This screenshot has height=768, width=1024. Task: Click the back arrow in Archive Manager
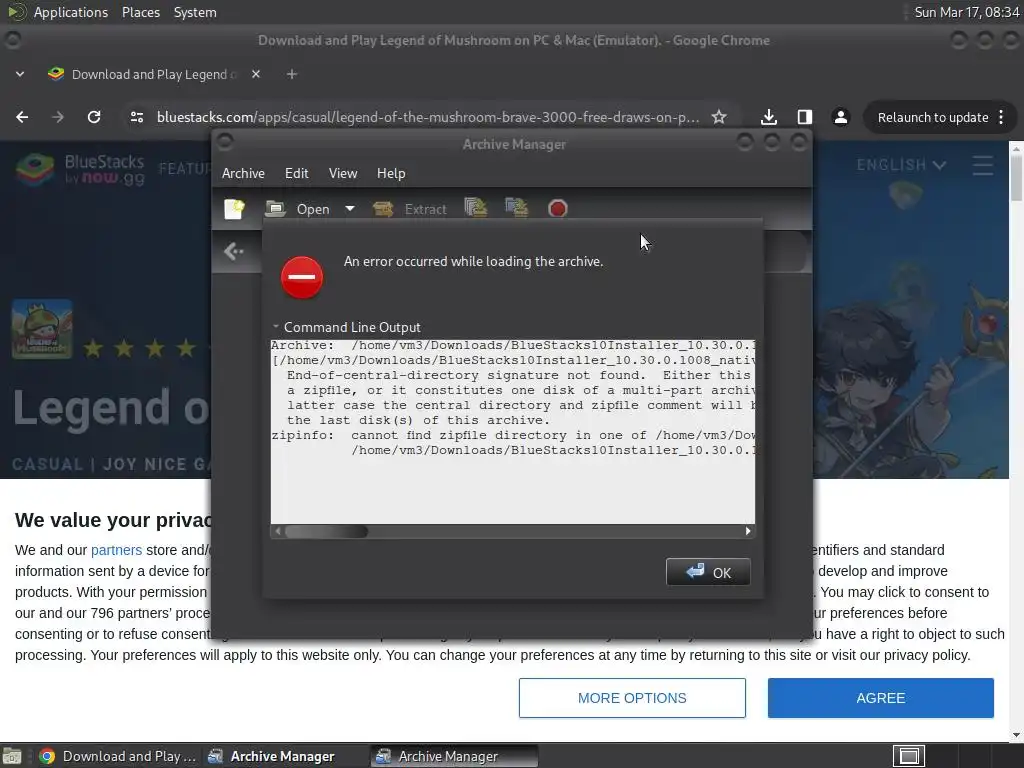pyautogui.click(x=233, y=251)
